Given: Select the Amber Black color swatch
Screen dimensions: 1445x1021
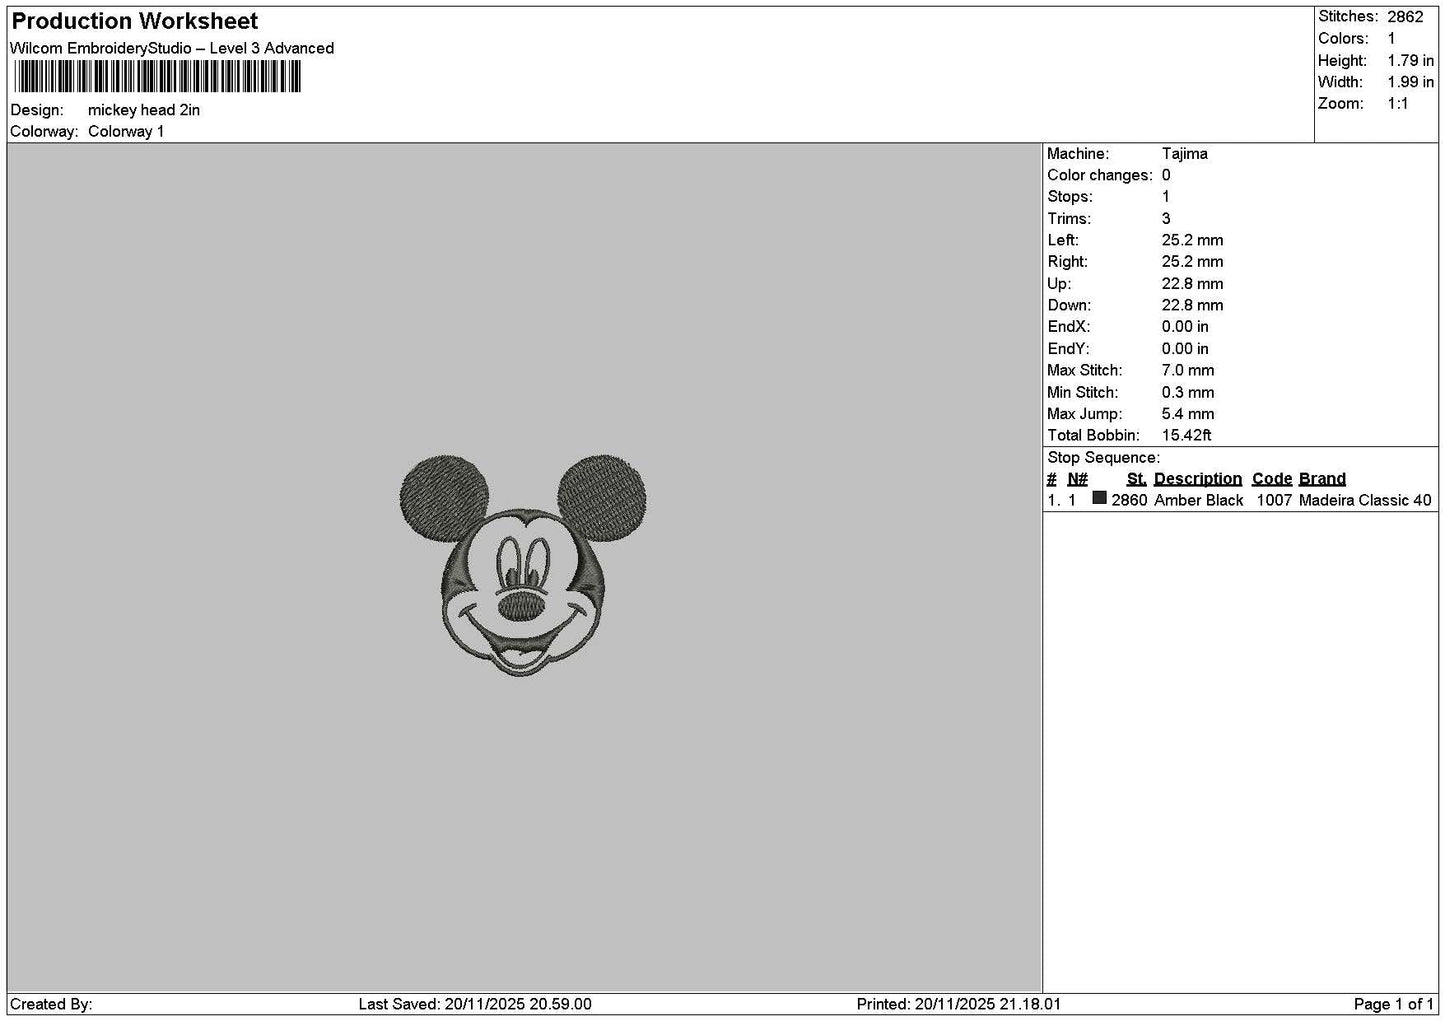Looking at the screenshot, I should click(x=1100, y=498).
